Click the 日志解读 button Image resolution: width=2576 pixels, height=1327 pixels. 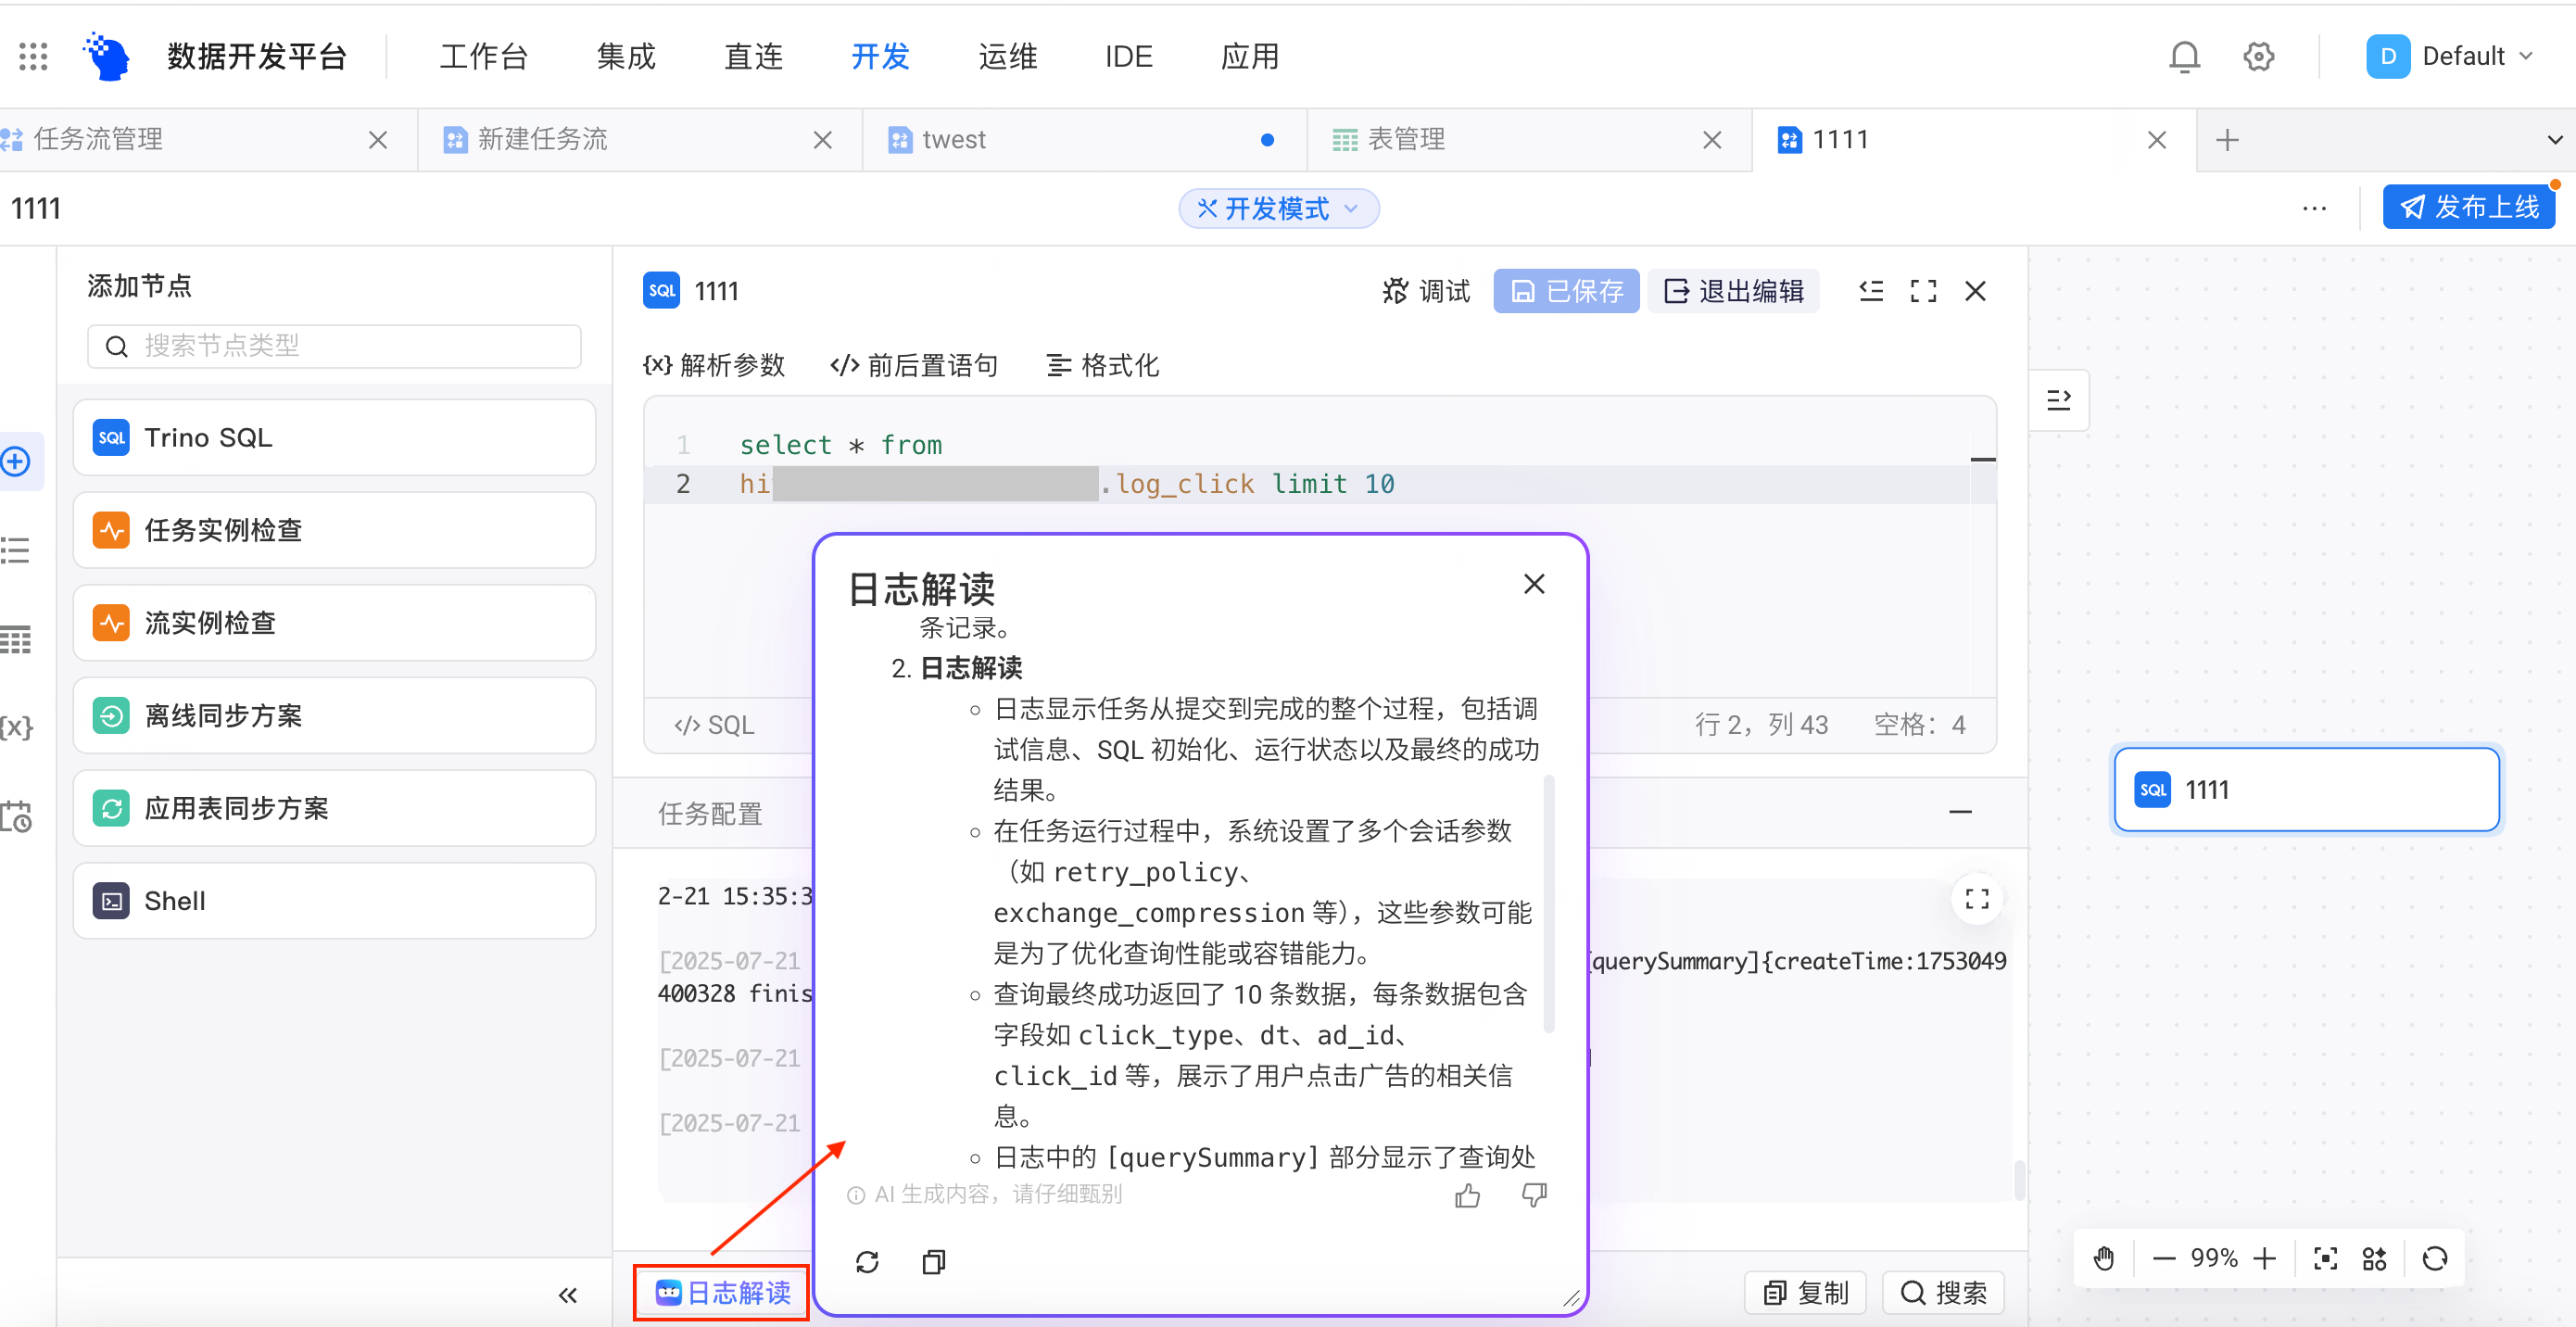722,1293
